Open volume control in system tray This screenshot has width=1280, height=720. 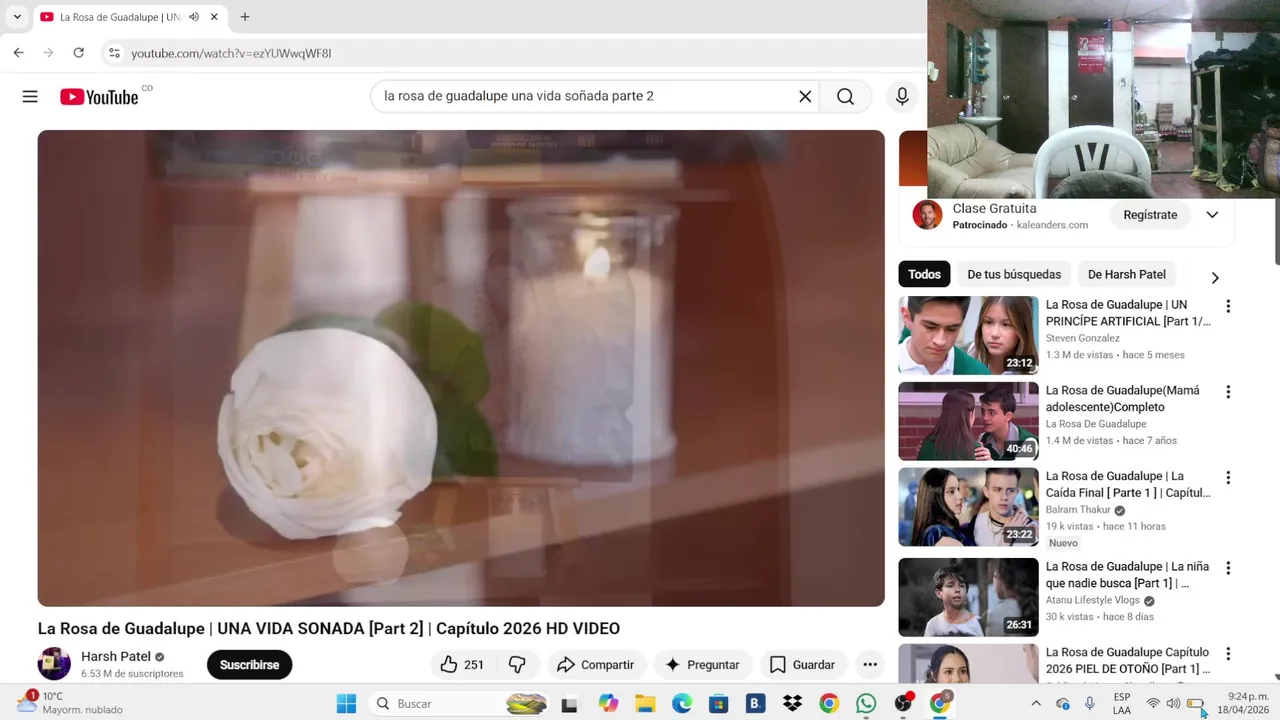point(1173,704)
